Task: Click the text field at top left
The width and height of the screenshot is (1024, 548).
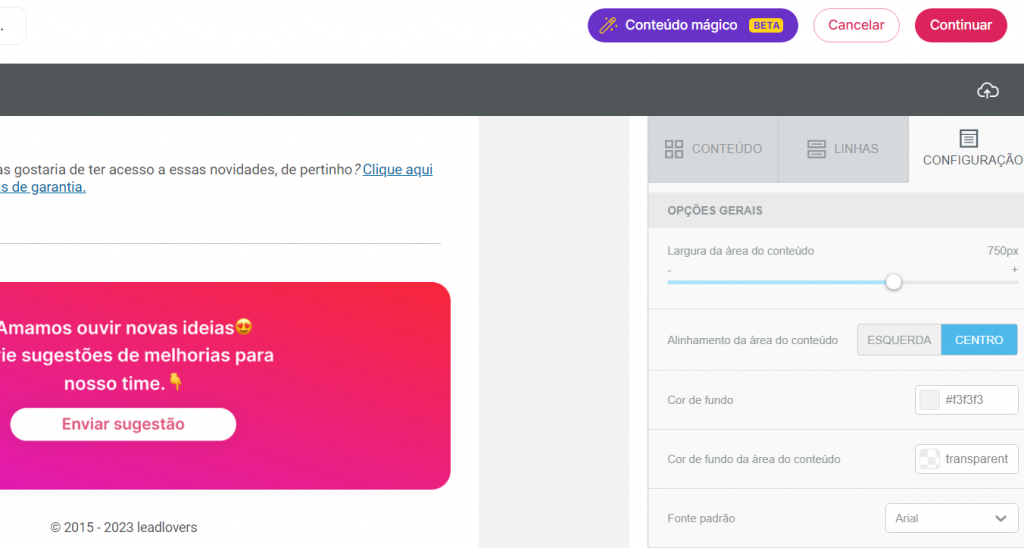Action: pos(10,26)
